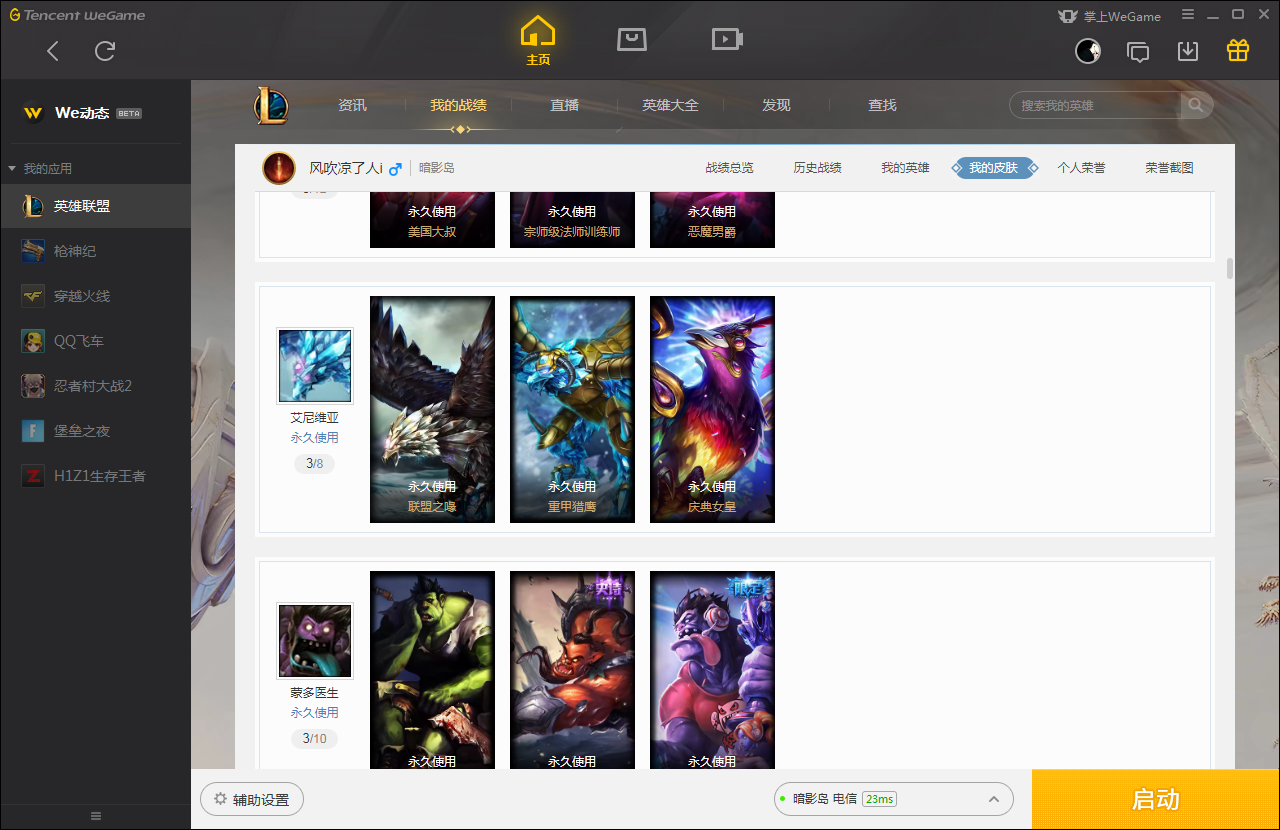Open the 重甲猎鹰 skin card

coord(572,409)
